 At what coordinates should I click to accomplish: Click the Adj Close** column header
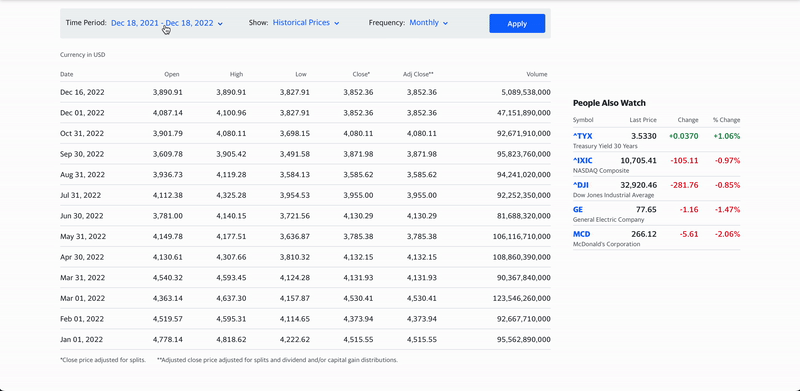pos(418,75)
